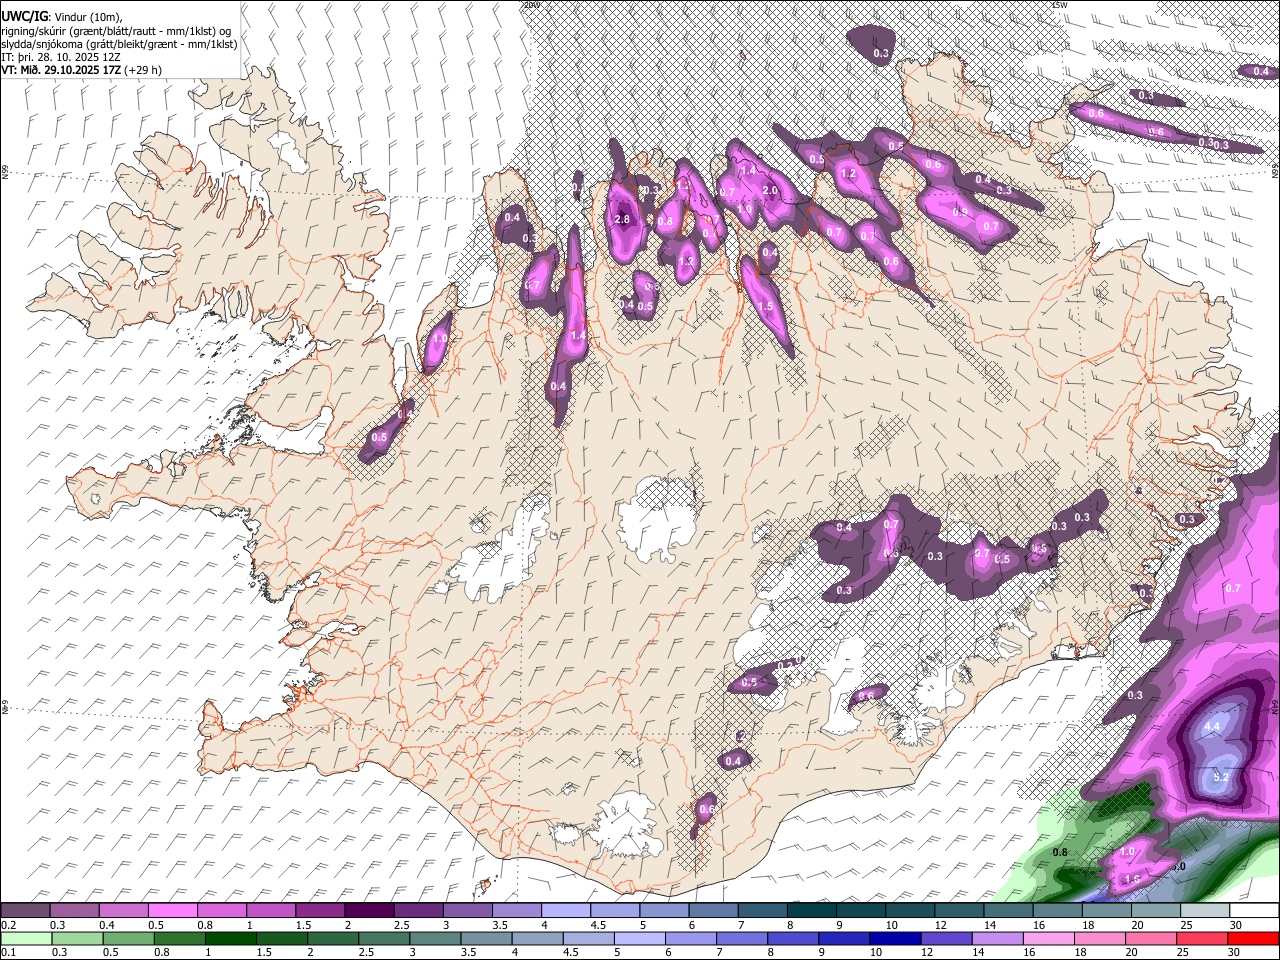1280x960 pixels.
Task: Click lower legend pink swatch between 18 and 20
Action: pos(1101,938)
